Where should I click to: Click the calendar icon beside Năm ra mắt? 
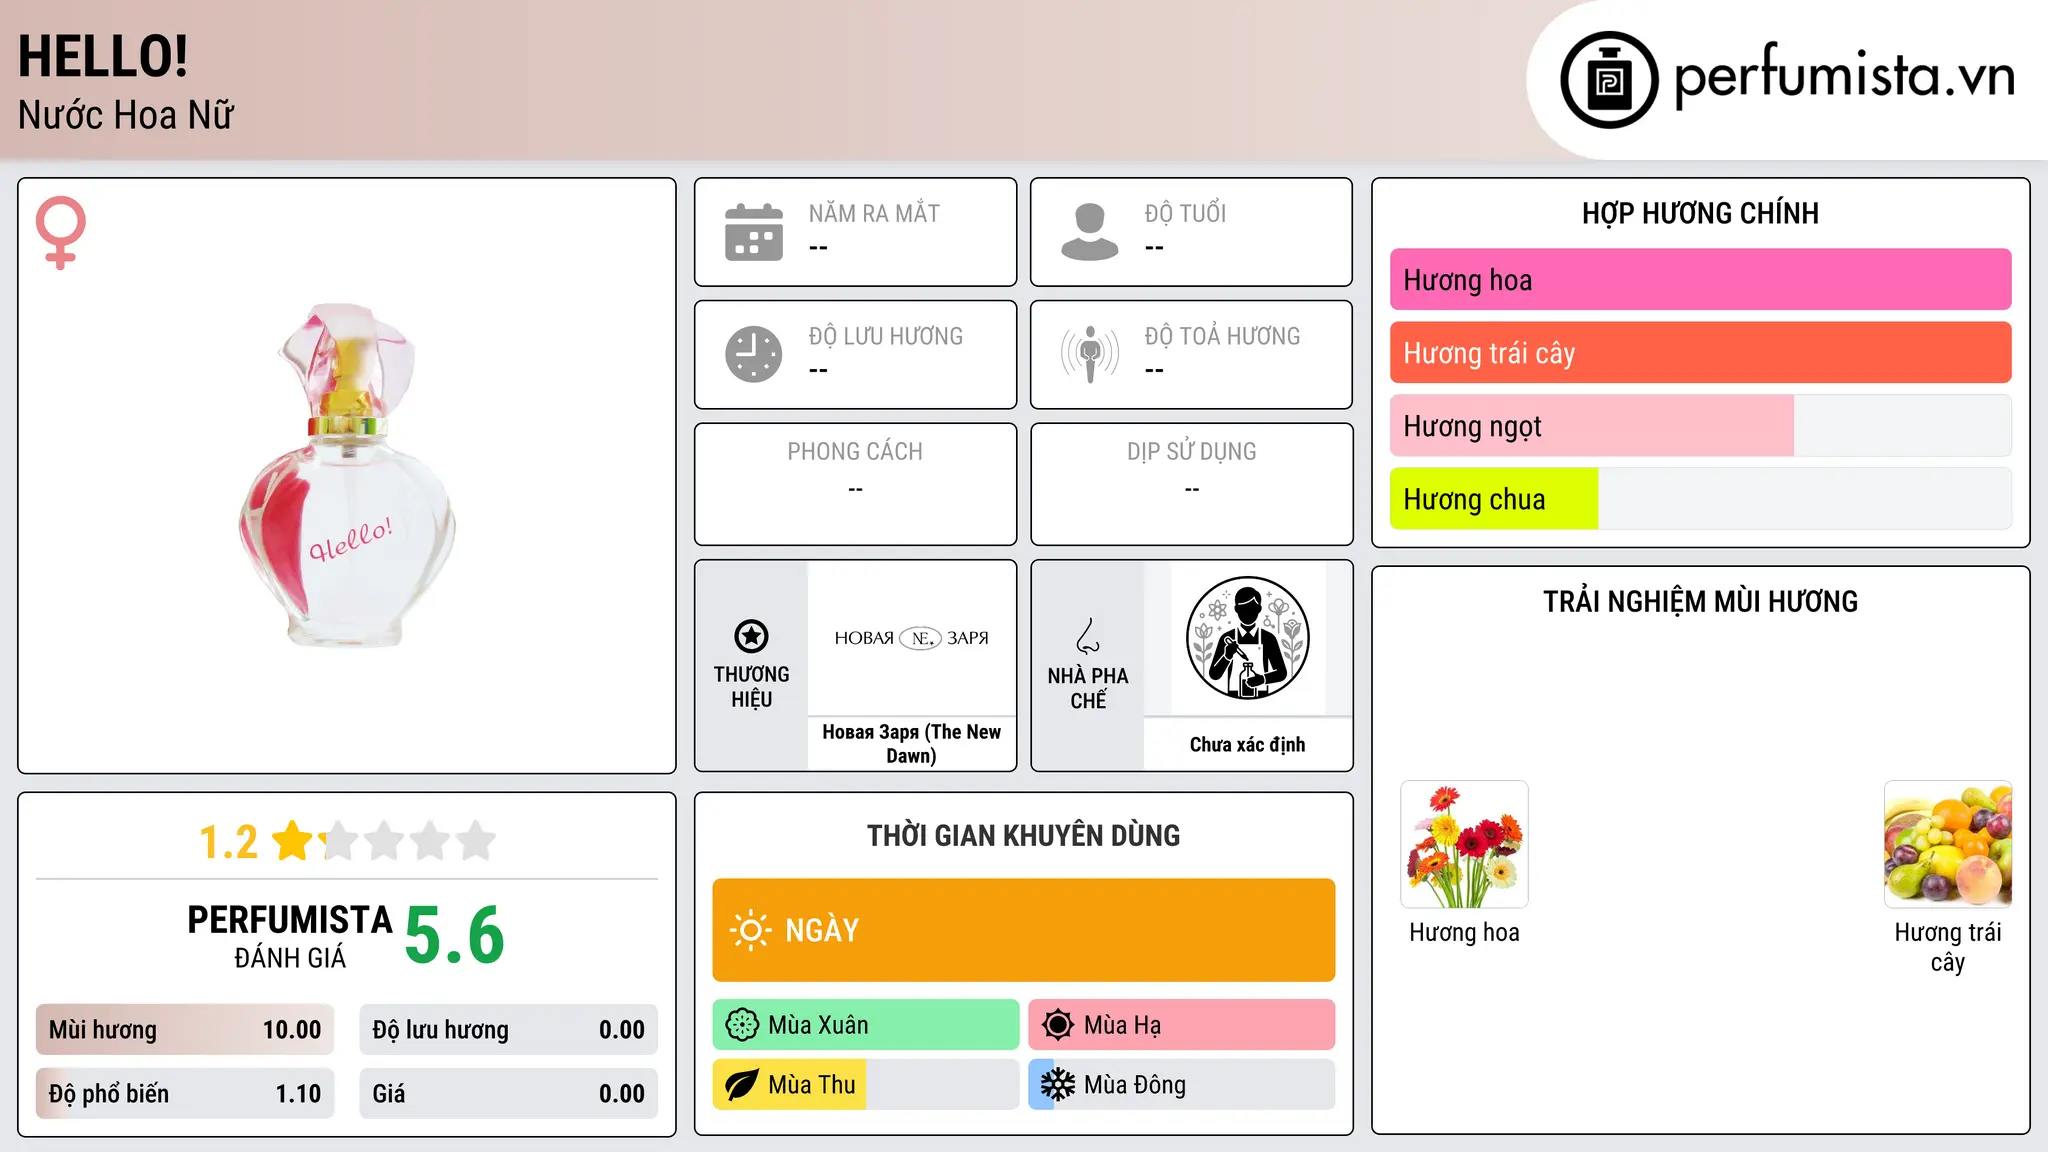coord(754,232)
